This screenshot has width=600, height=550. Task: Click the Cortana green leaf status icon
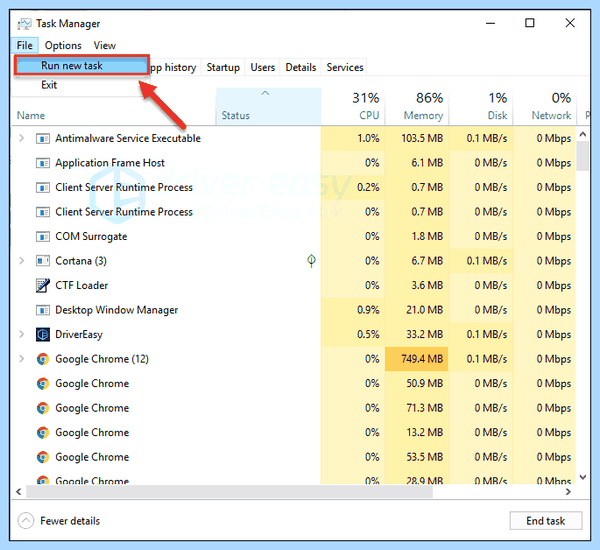tap(311, 261)
